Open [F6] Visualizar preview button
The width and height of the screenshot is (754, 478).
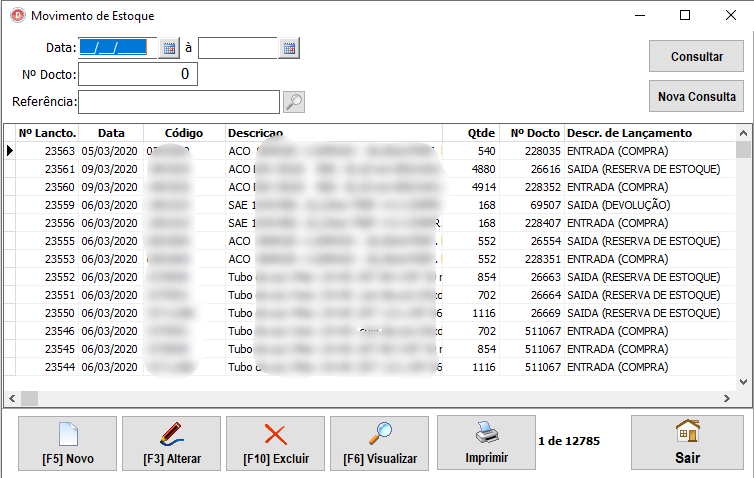pos(379,443)
